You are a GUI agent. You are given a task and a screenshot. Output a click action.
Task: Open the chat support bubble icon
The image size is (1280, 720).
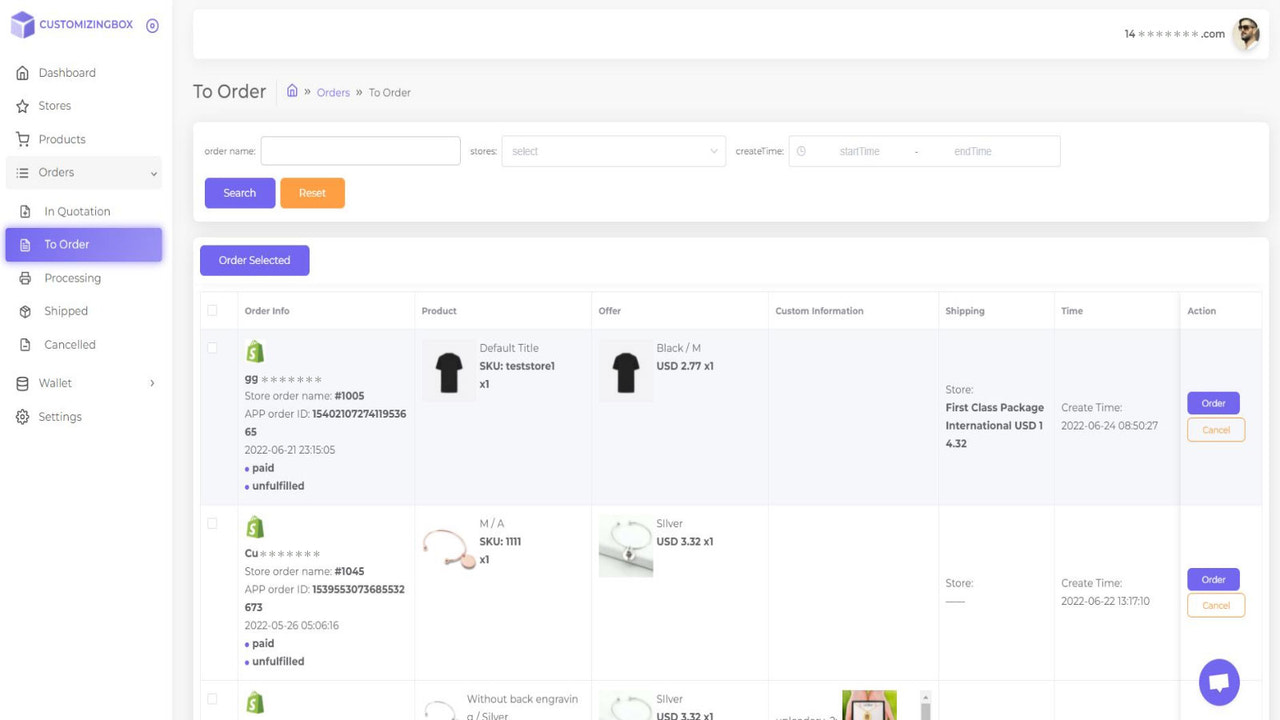1218,681
